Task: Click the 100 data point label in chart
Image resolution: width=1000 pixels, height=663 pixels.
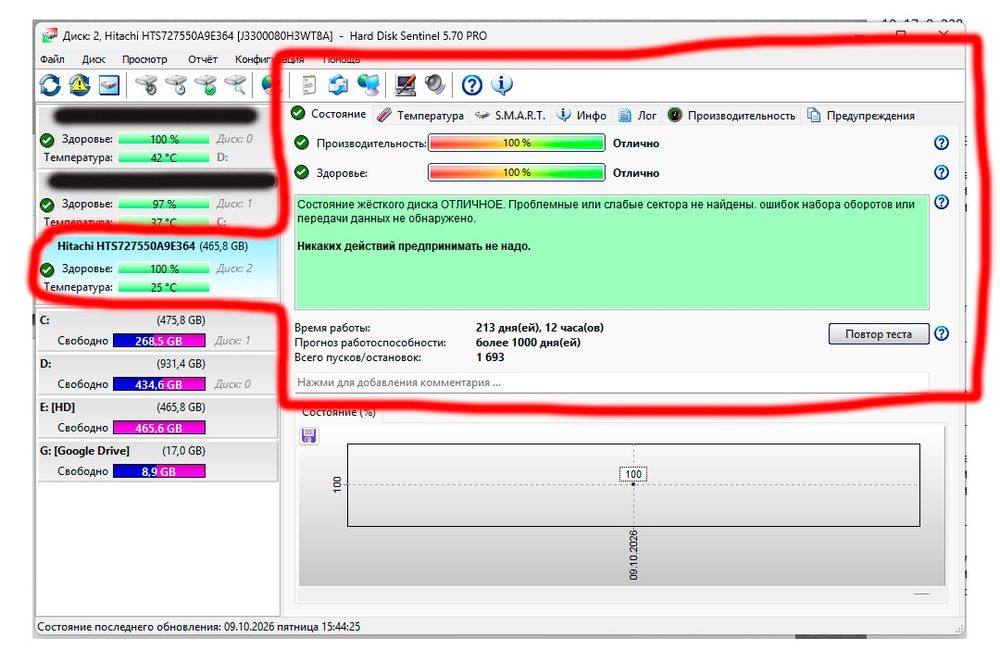Action: [633, 474]
